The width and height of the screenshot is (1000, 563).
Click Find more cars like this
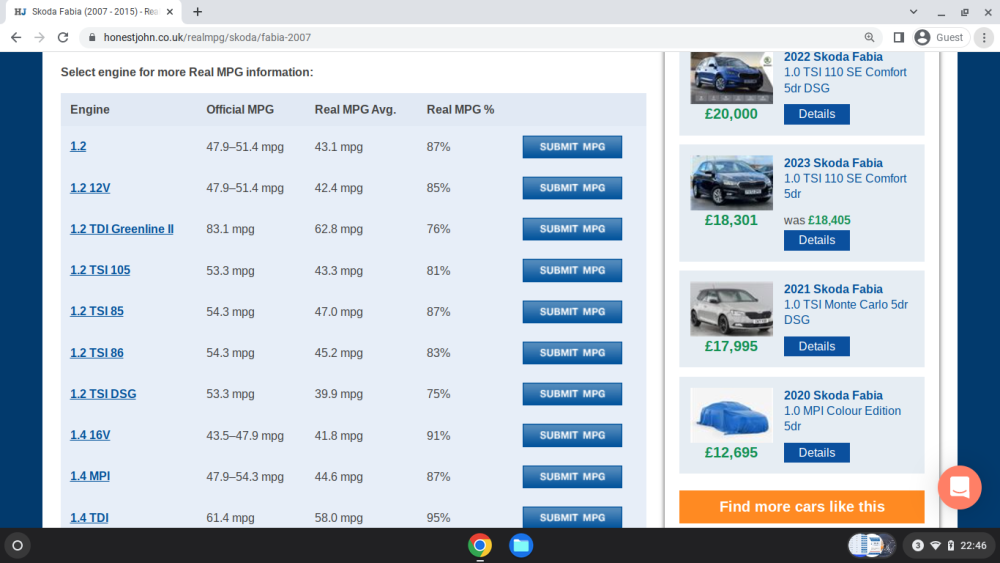tap(802, 507)
